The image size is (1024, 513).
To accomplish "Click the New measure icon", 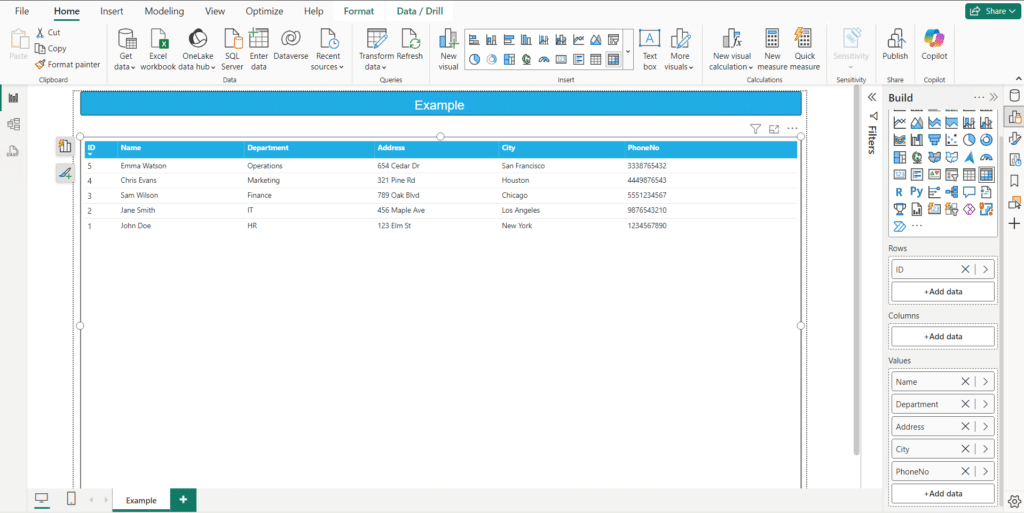I will point(772,40).
